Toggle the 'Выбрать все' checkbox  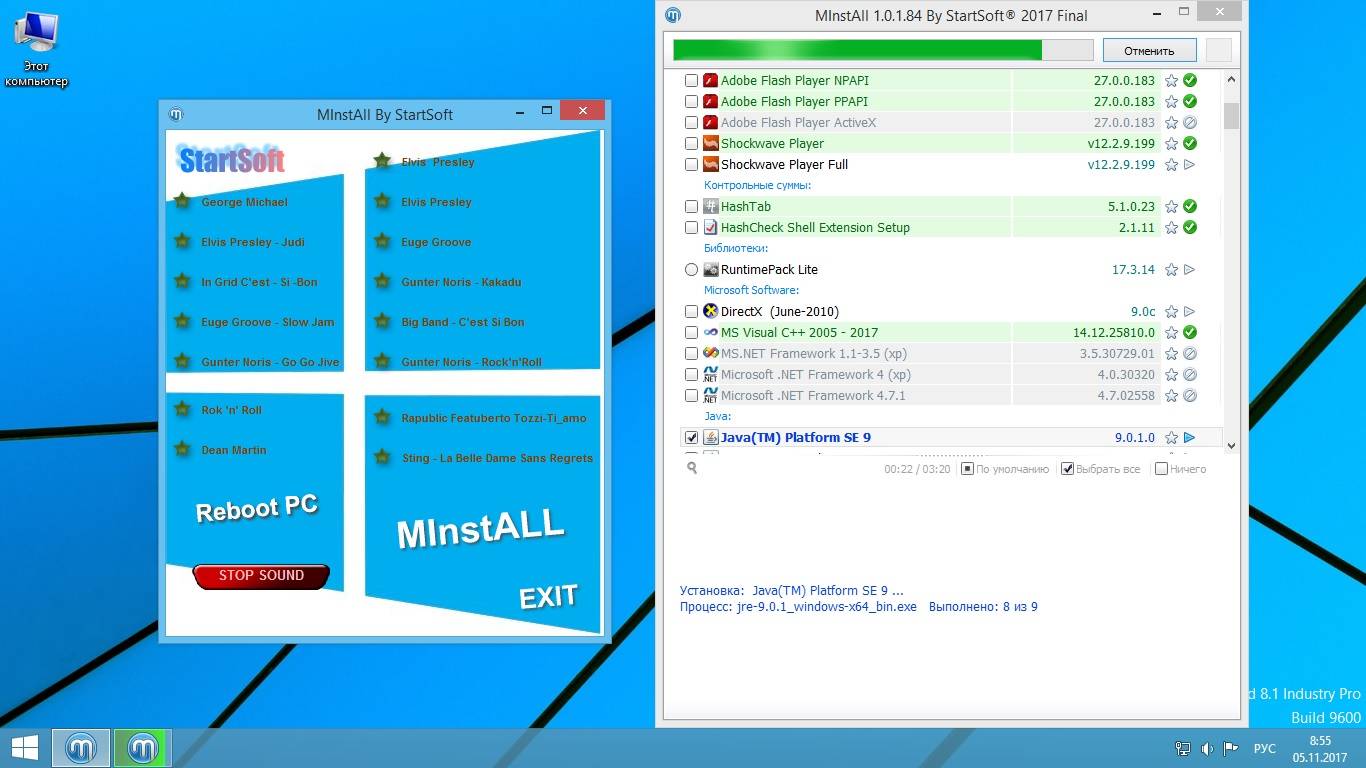click(1067, 468)
